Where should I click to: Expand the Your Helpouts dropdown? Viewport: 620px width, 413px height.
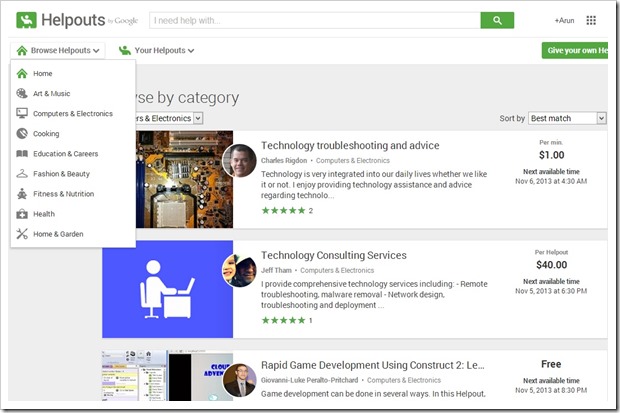[x=157, y=50]
